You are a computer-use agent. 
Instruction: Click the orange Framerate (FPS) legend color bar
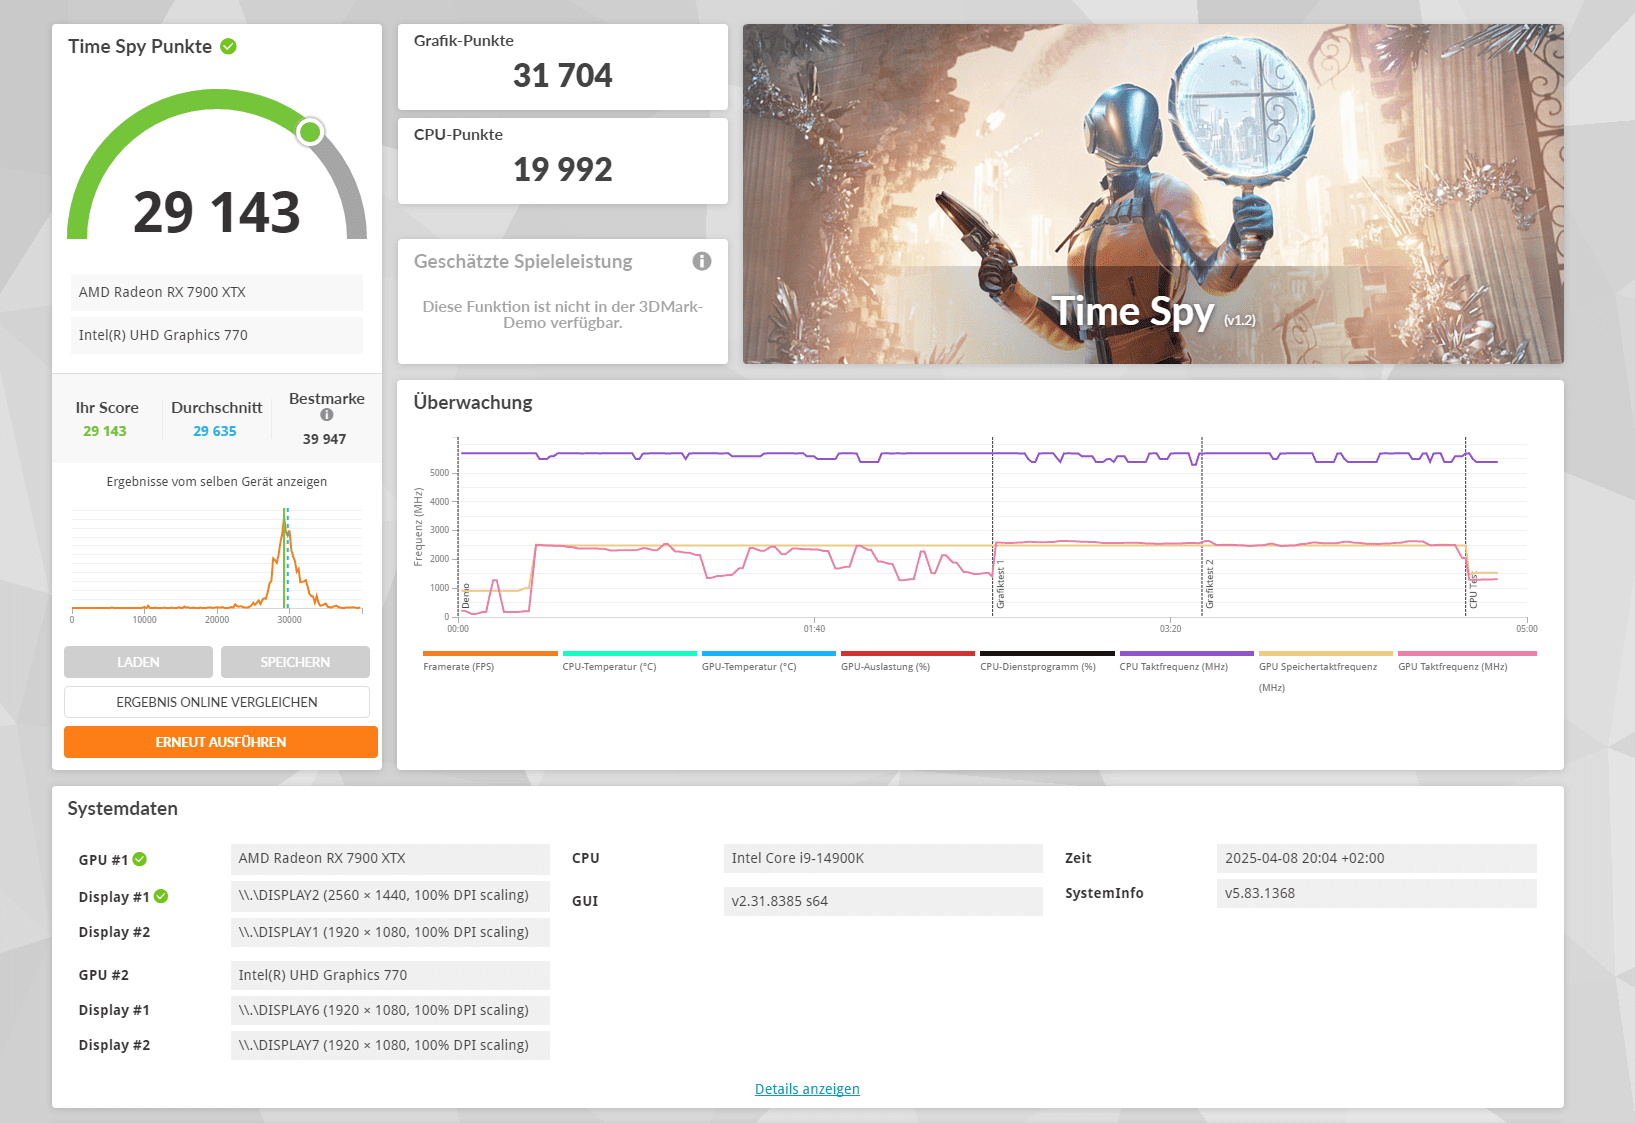(490, 653)
